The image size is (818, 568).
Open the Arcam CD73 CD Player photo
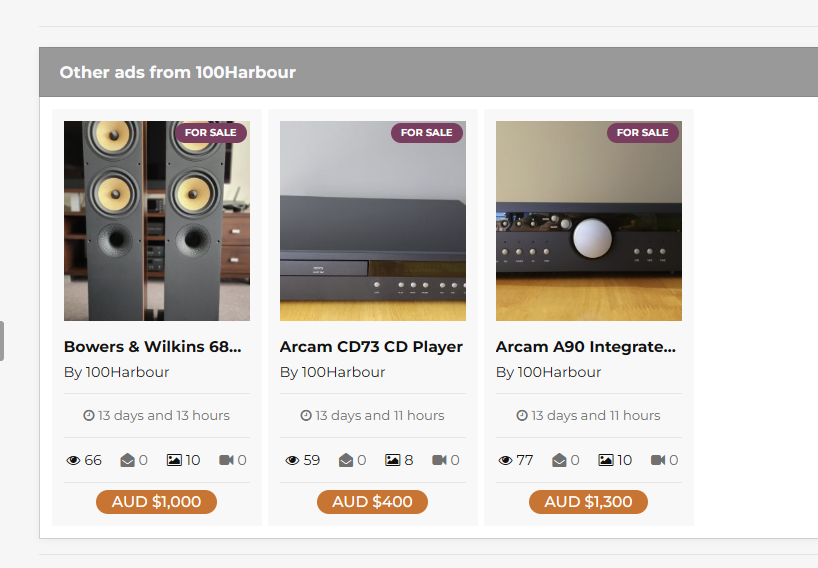point(373,221)
